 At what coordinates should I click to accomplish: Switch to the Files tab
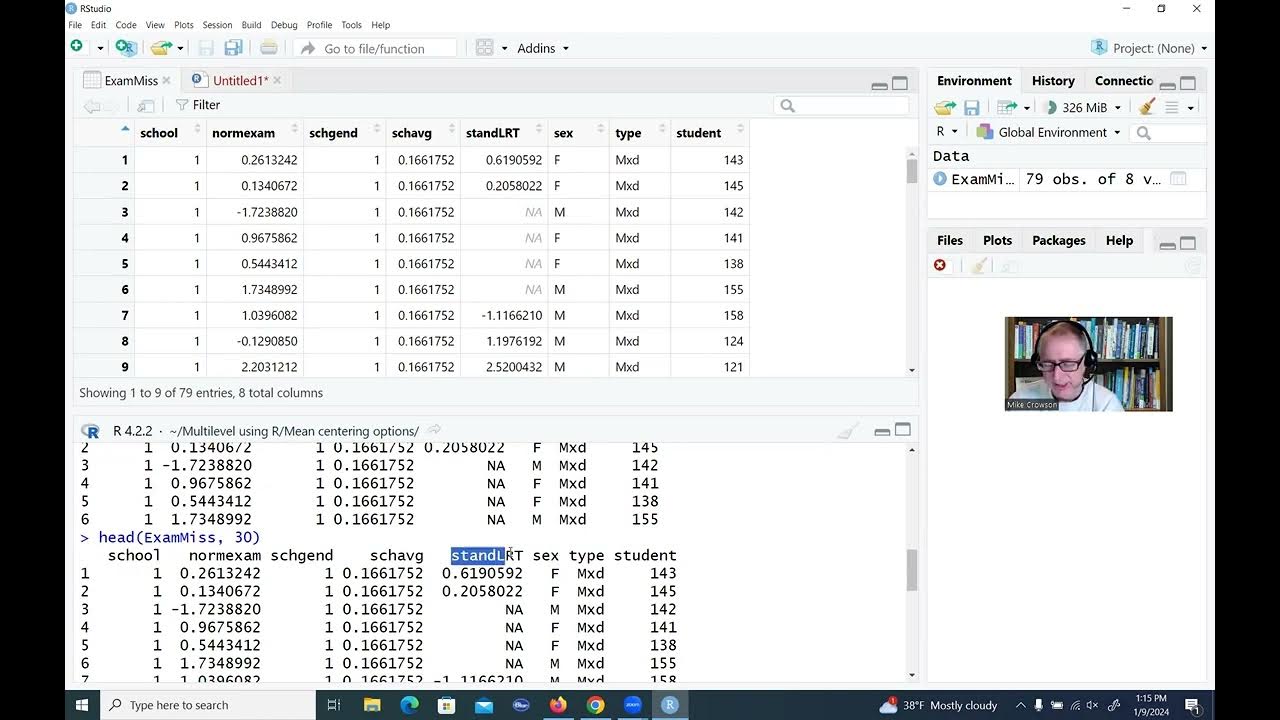pyautogui.click(x=950, y=241)
